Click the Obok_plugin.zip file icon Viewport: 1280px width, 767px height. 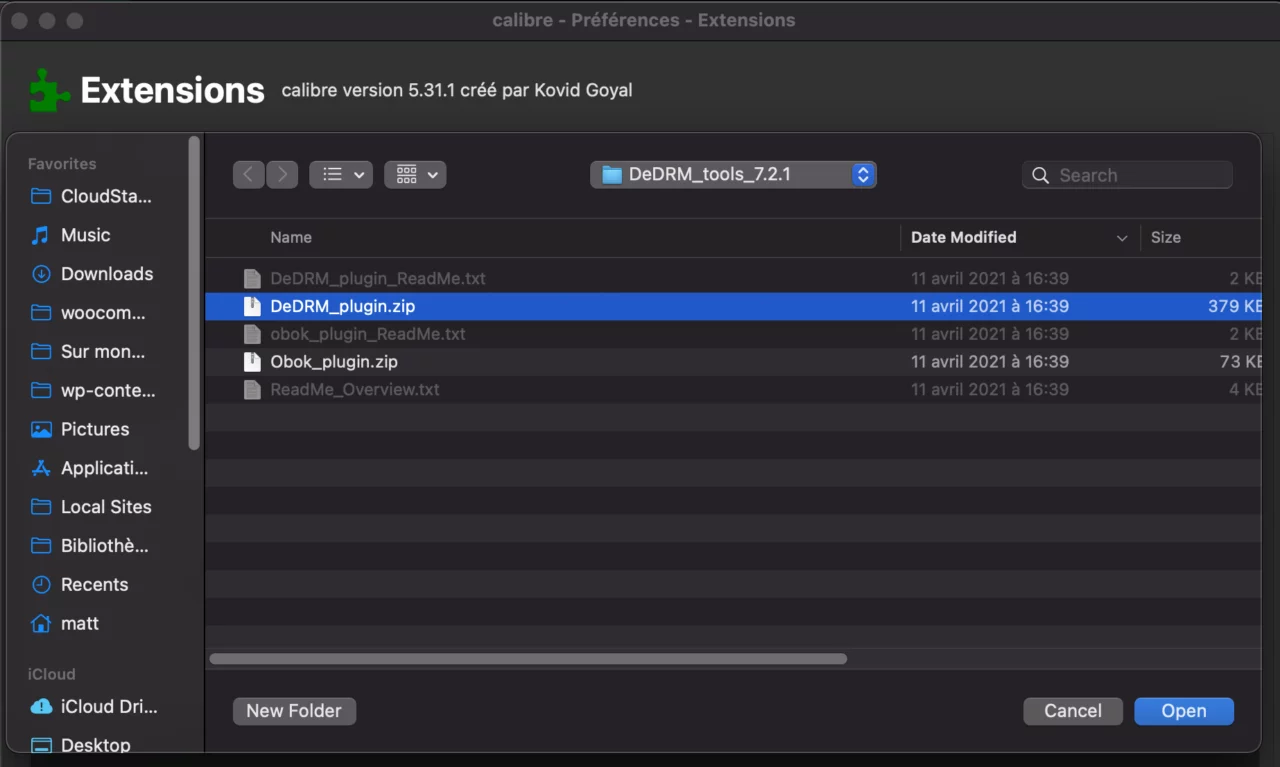click(252, 362)
